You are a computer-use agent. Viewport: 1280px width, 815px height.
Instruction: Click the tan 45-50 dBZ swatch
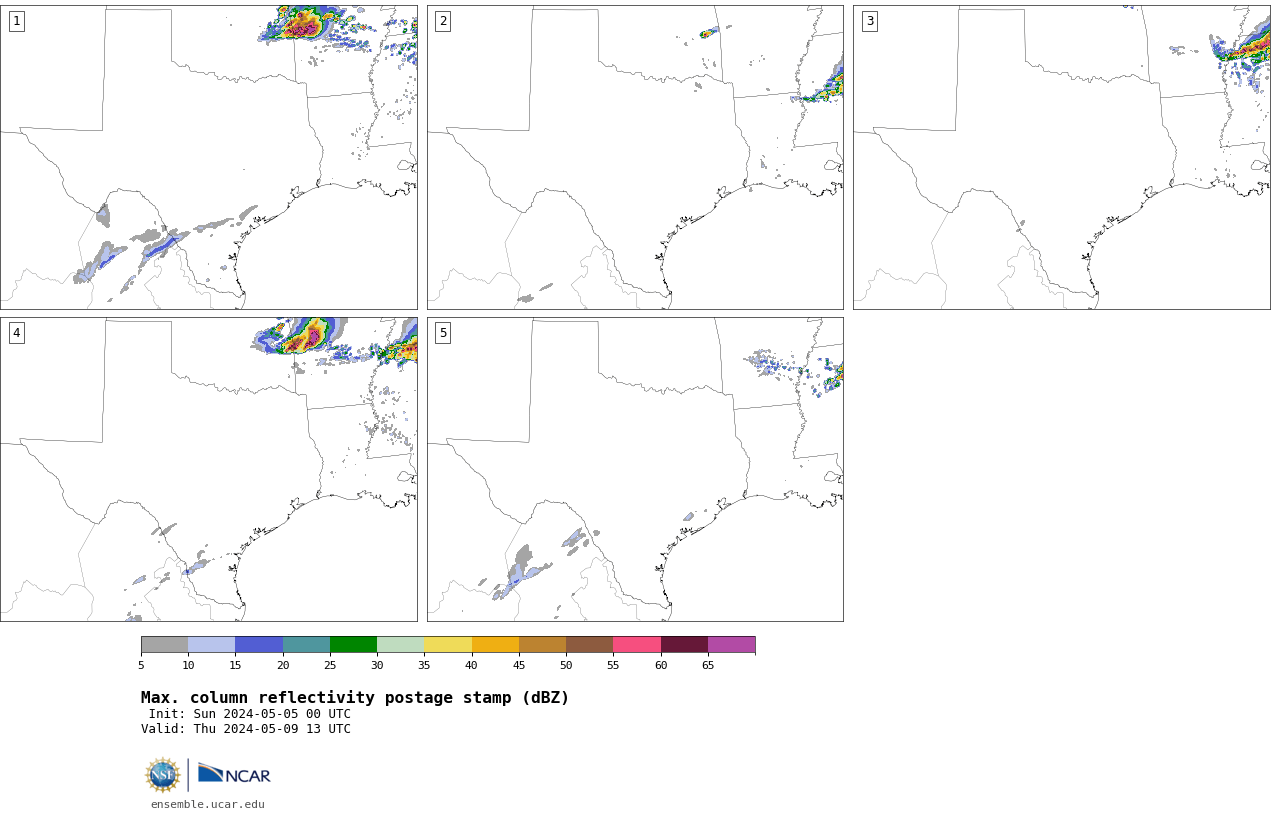[x=542, y=644]
